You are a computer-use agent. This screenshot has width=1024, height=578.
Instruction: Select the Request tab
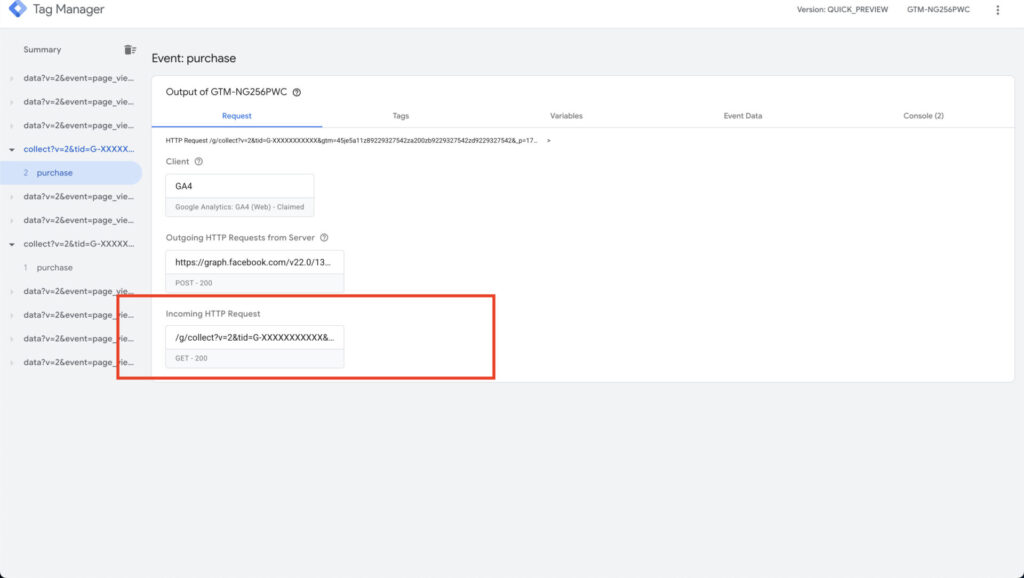237,116
